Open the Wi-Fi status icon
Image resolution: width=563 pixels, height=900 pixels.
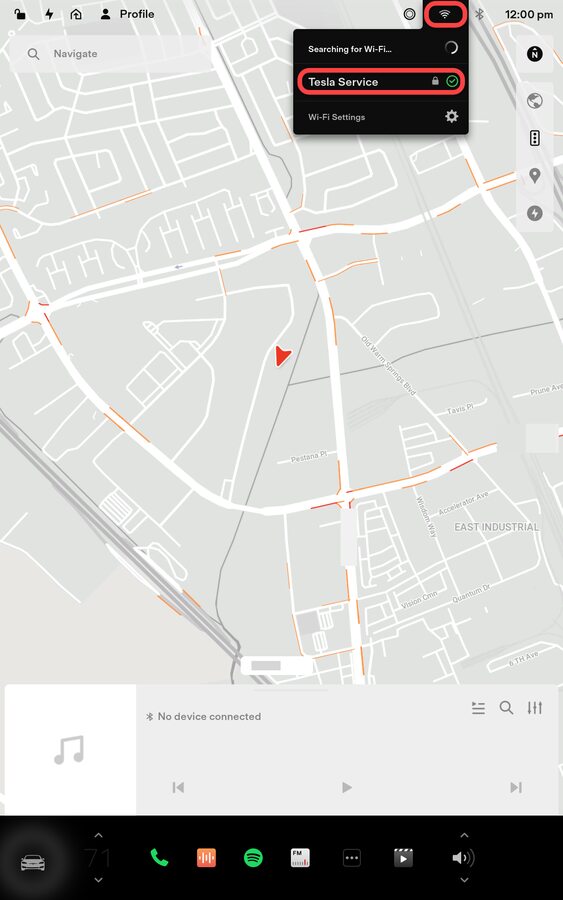click(x=445, y=14)
